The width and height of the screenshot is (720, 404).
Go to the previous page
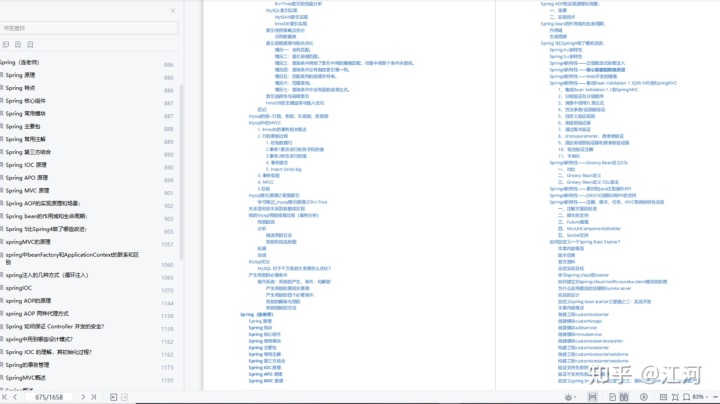(15, 397)
